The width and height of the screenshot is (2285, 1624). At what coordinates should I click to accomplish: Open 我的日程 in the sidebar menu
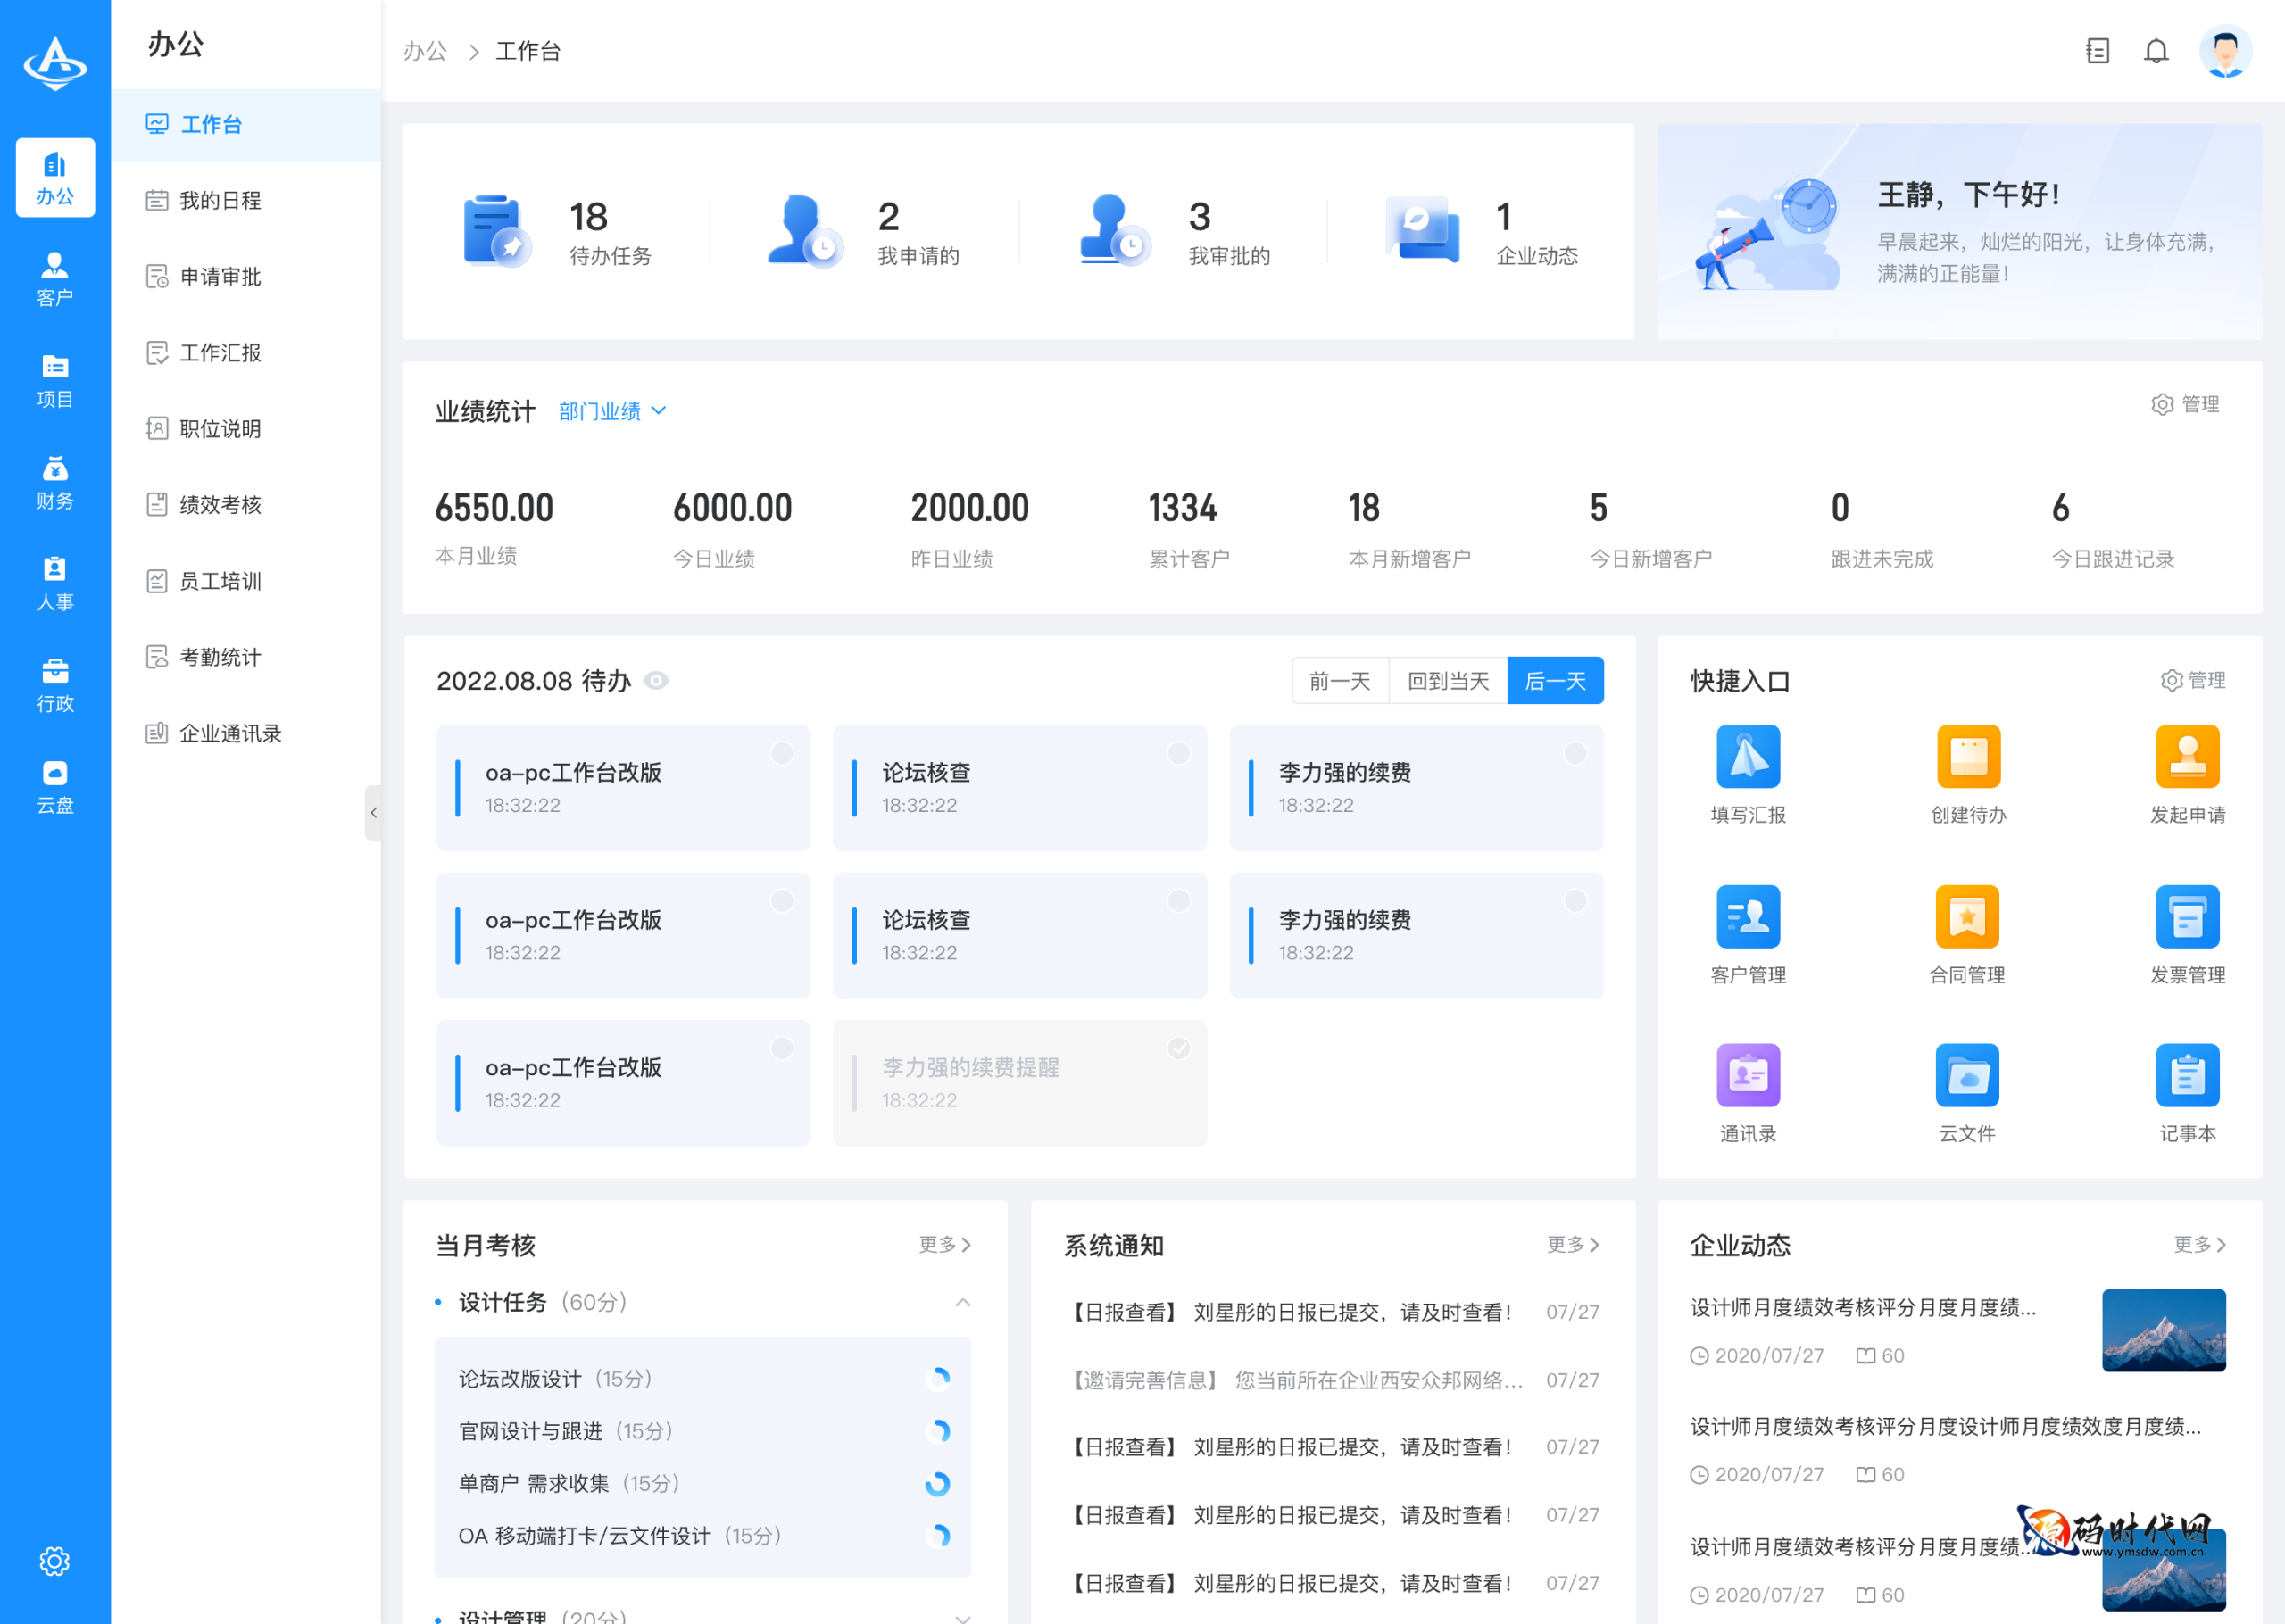point(221,200)
